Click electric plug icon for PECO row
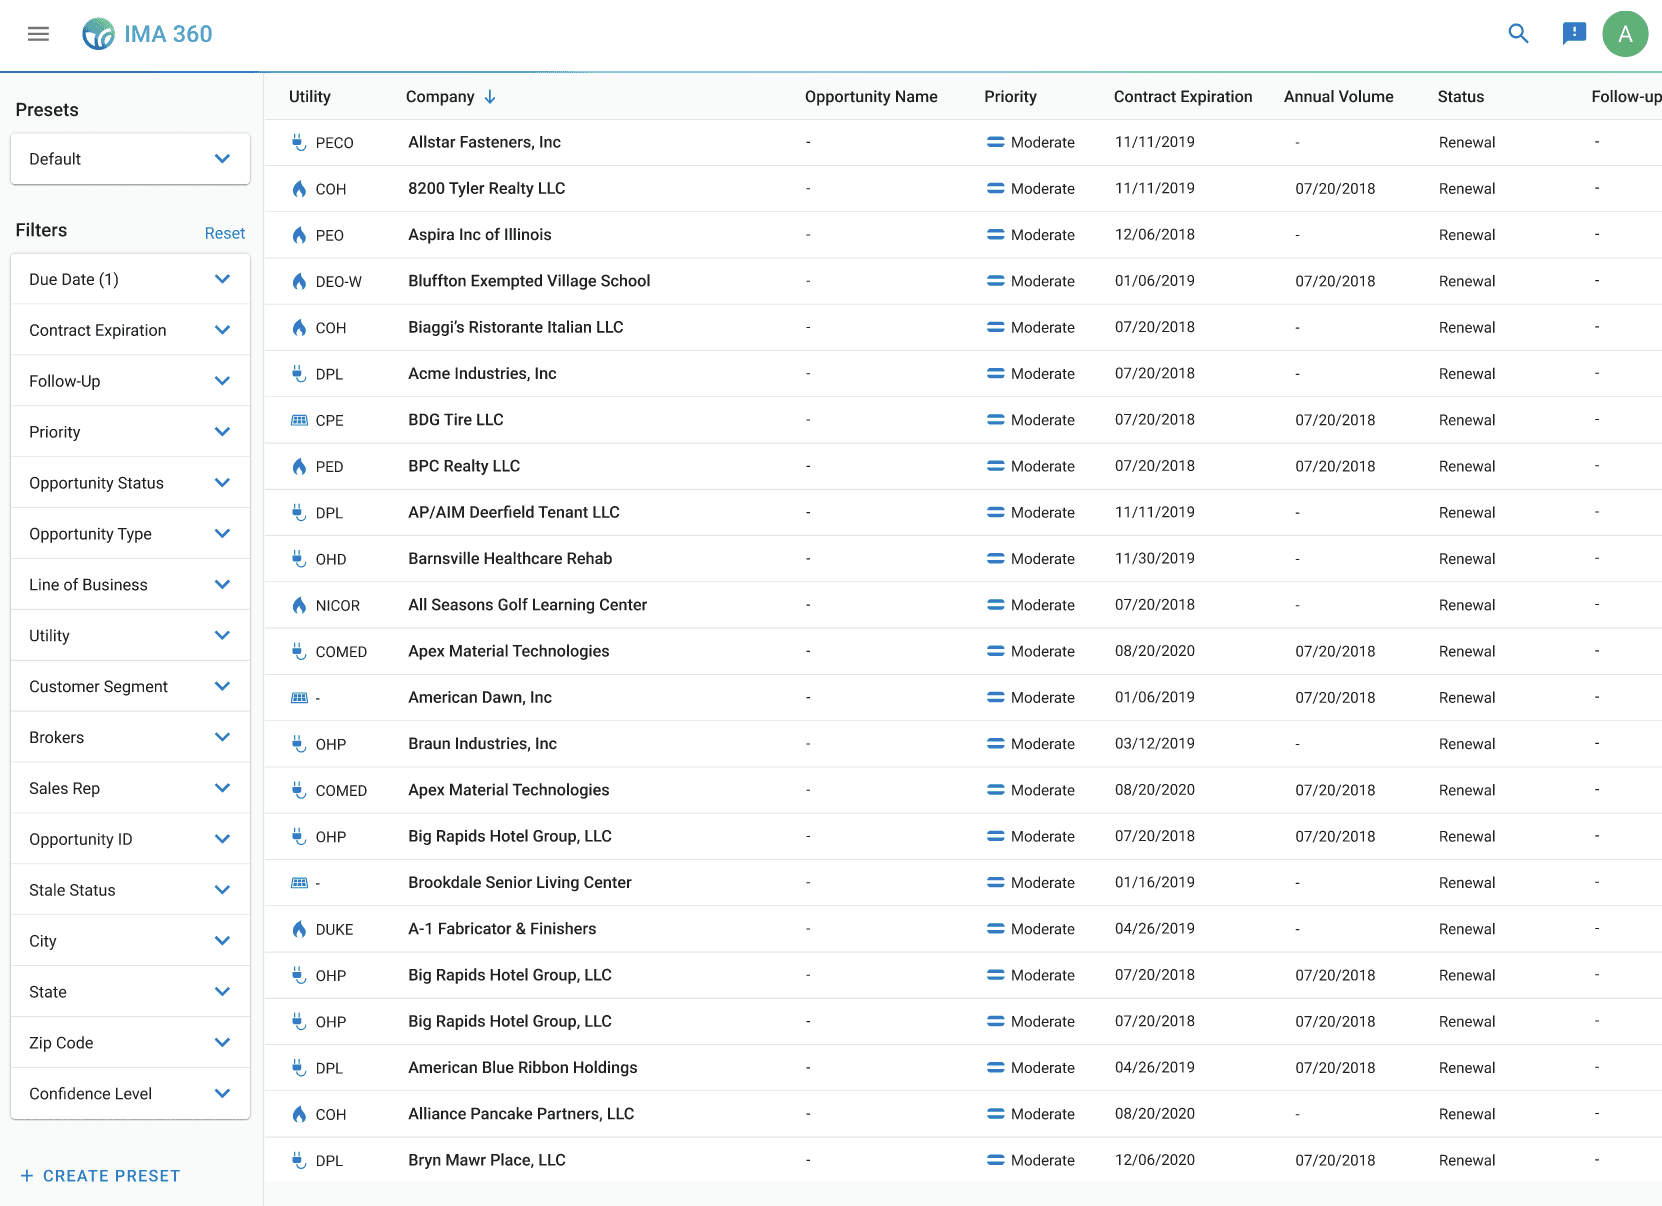 298,142
